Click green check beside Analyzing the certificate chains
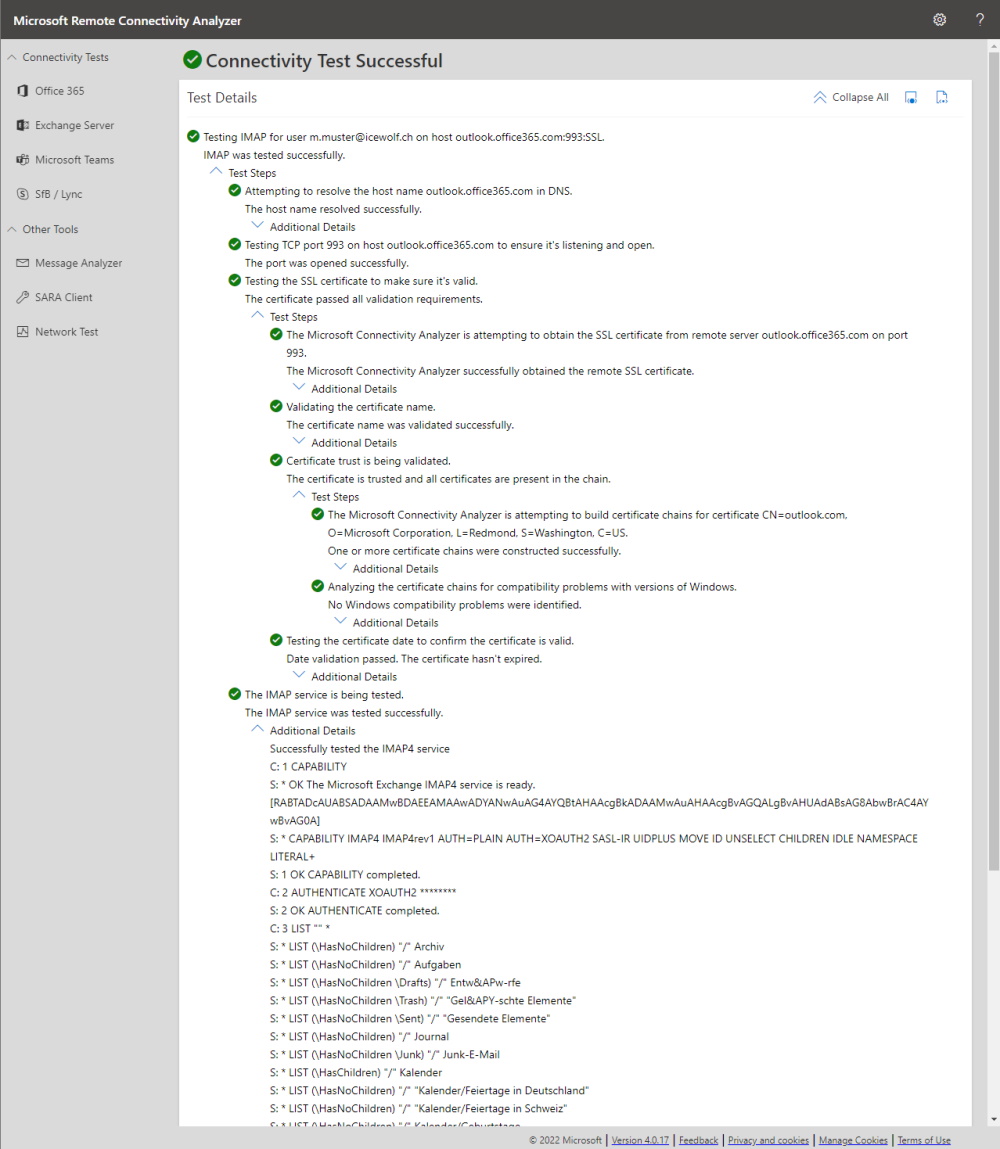Image resolution: width=1000 pixels, height=1149 pixels. pos(318,586)
